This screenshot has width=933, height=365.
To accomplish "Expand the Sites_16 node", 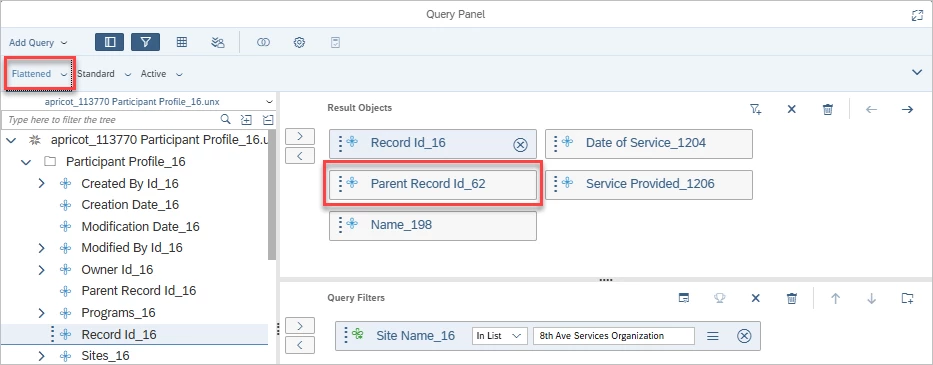I will pos(42,356).
